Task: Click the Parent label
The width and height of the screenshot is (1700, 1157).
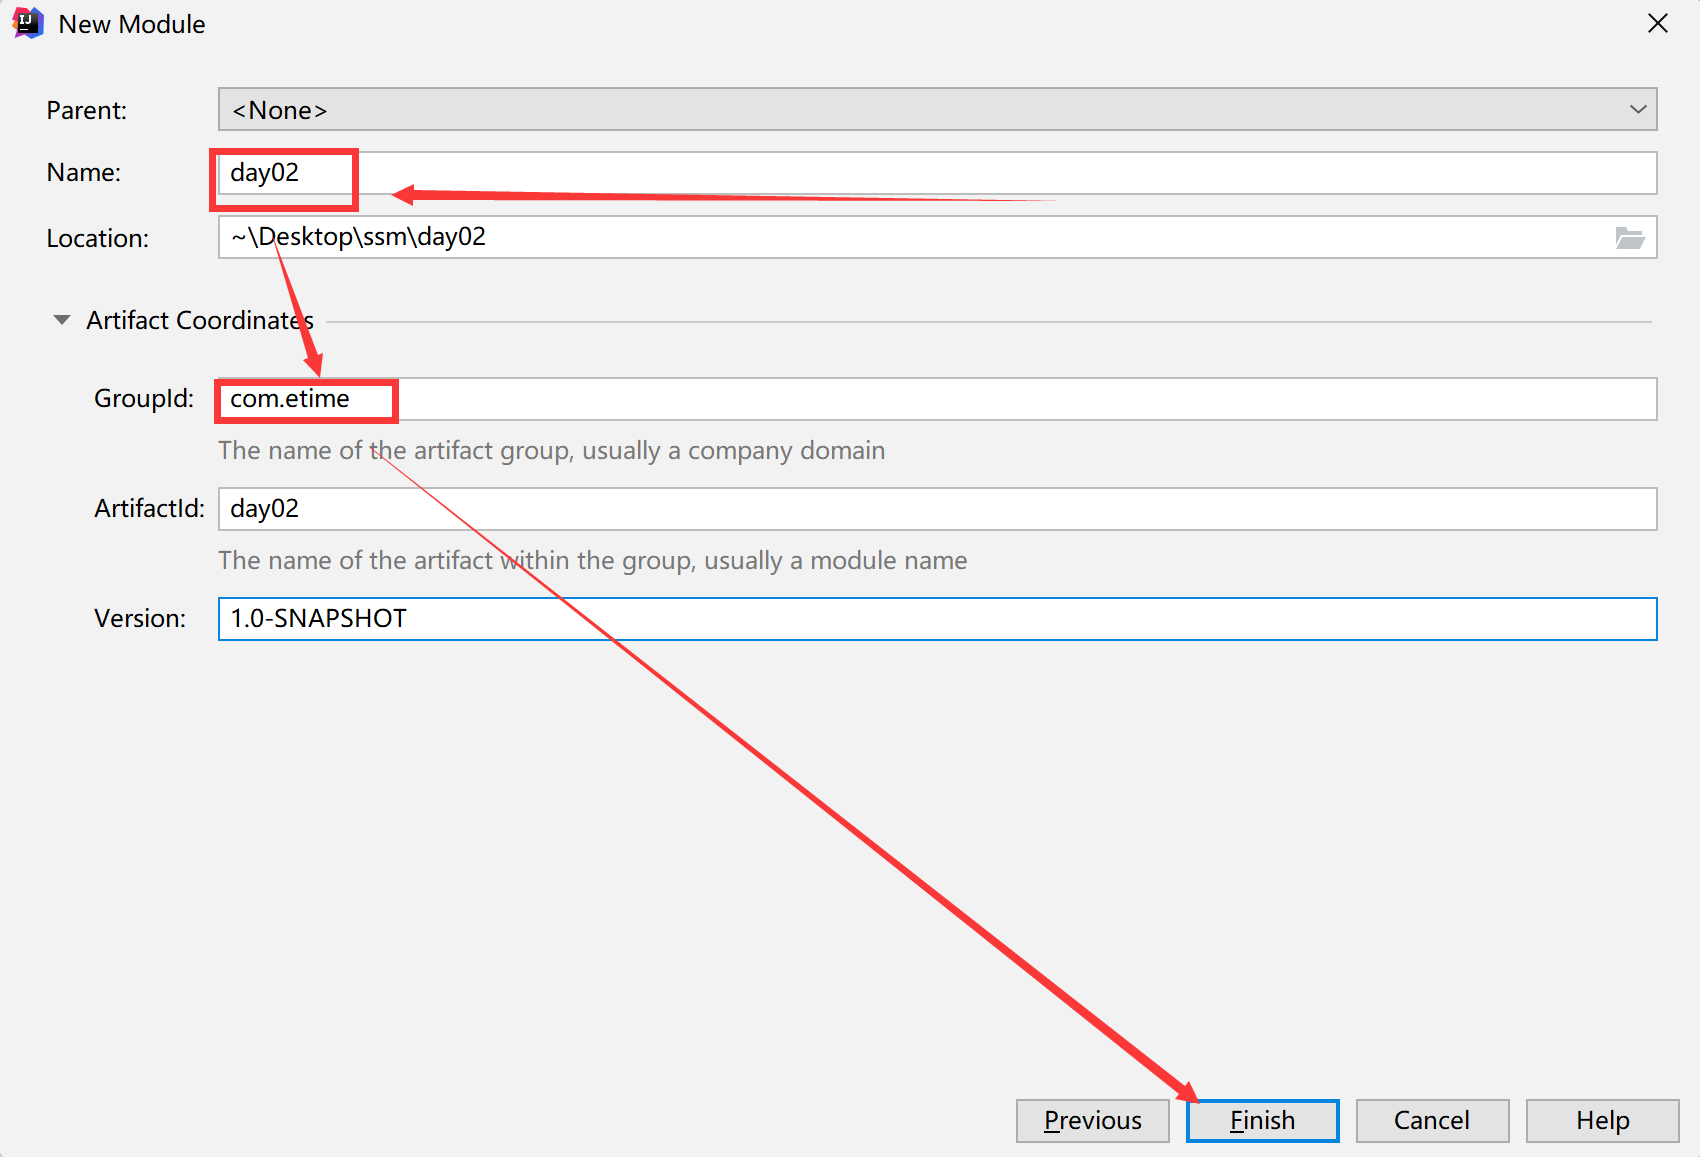Action: (x=87, y=110)
